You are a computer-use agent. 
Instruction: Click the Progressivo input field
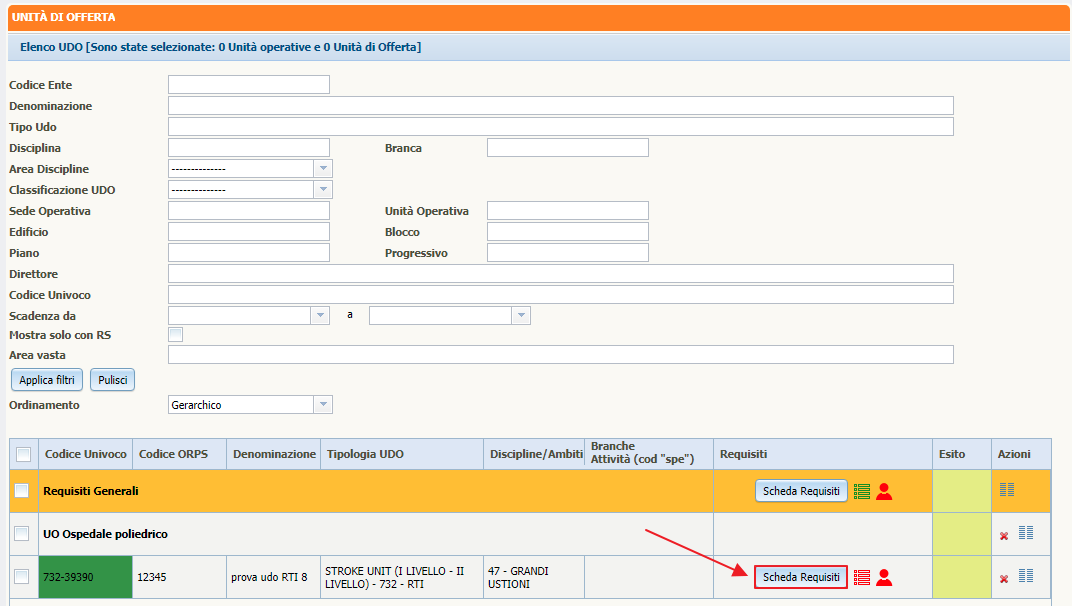pyautogui.click(x=568, y=253)
